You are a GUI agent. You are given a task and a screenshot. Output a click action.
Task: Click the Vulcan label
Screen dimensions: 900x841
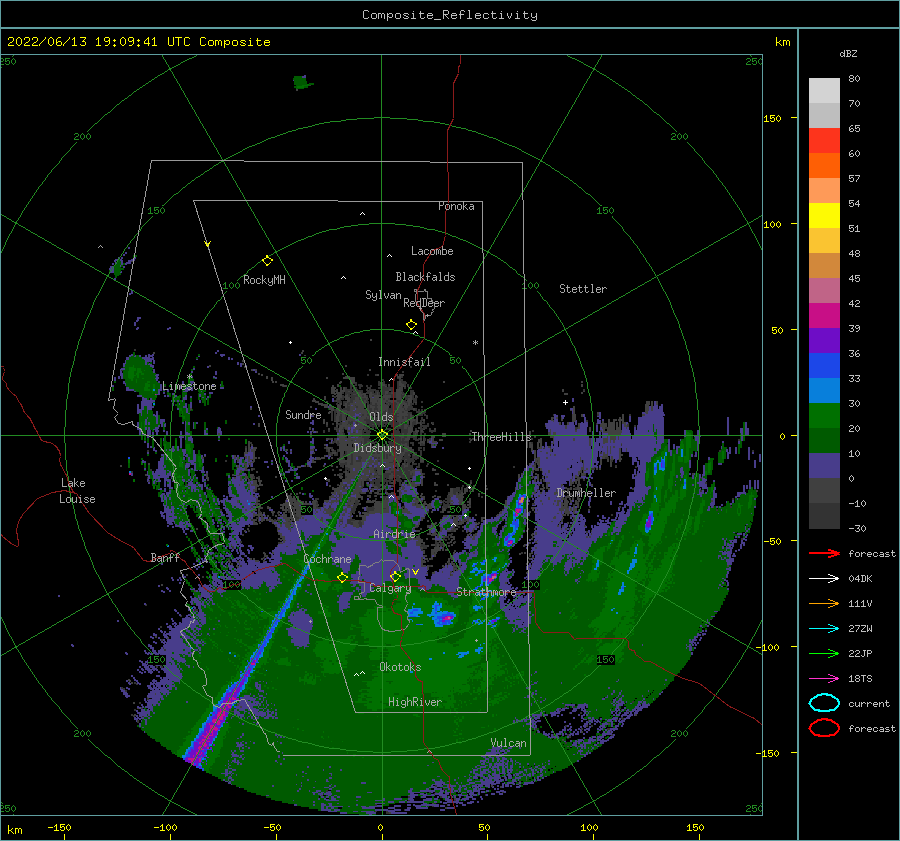click(x=508, y=743)
